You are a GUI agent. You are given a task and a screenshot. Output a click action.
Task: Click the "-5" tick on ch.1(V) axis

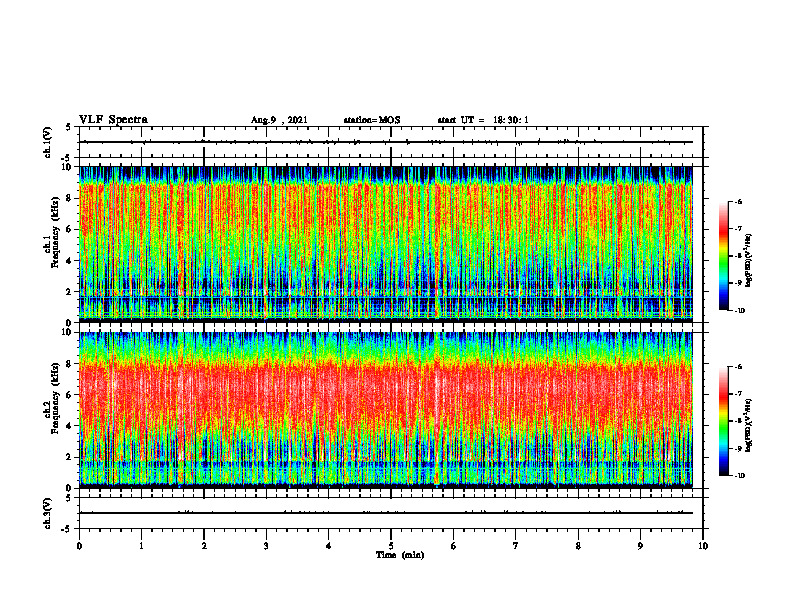coord(67,158)
